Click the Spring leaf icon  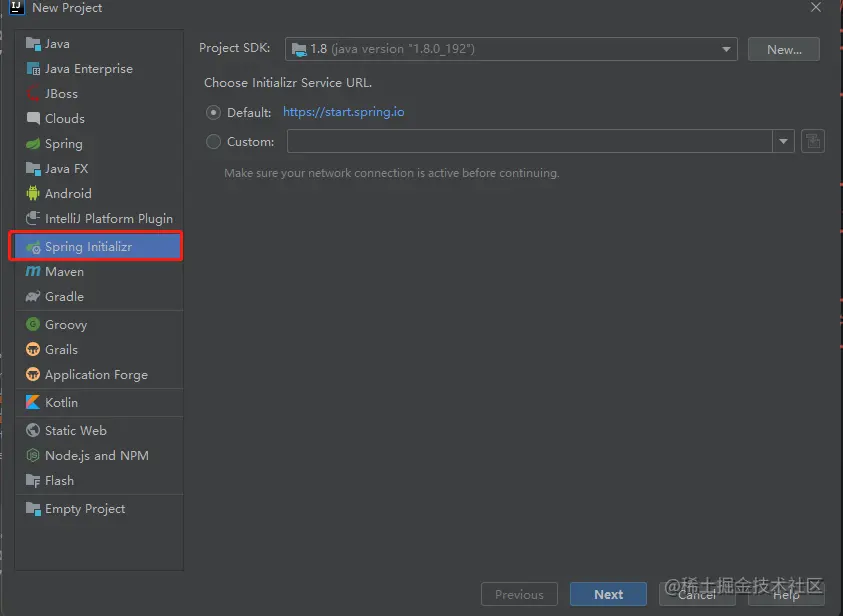(x=33, y=144)
